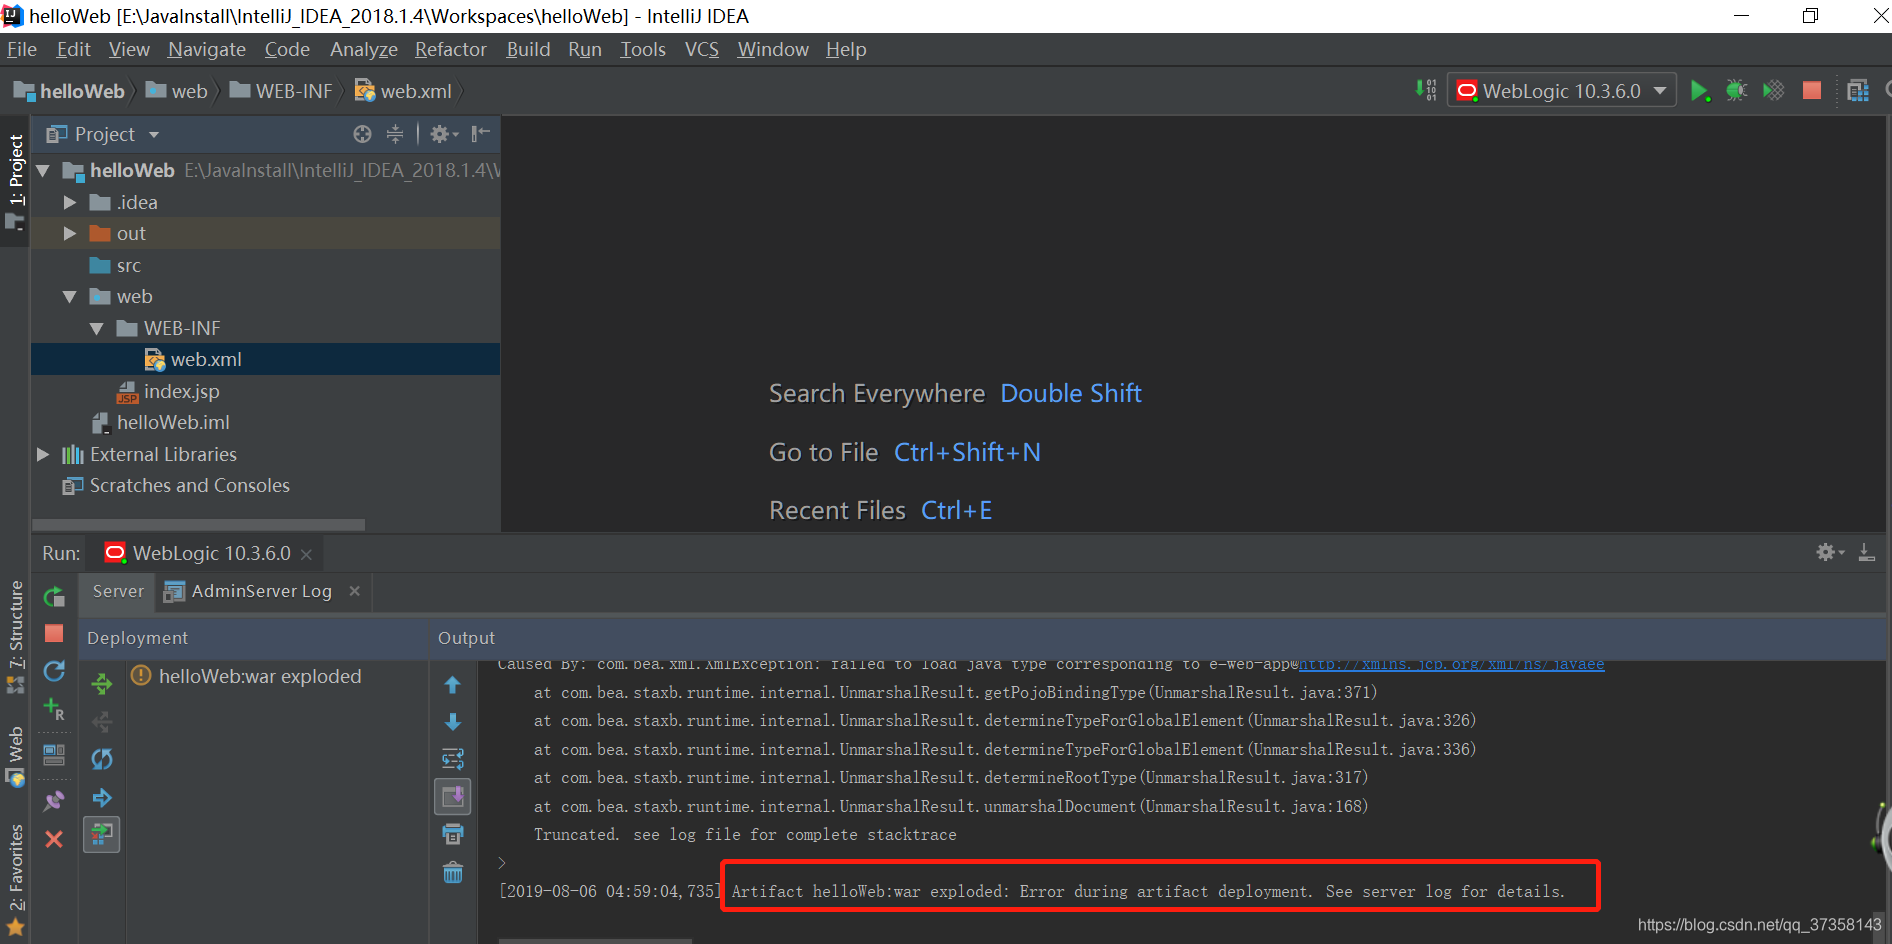Collapse the web folder
The width and height of the screenshot is (1892, 944).
pos(70,297)
